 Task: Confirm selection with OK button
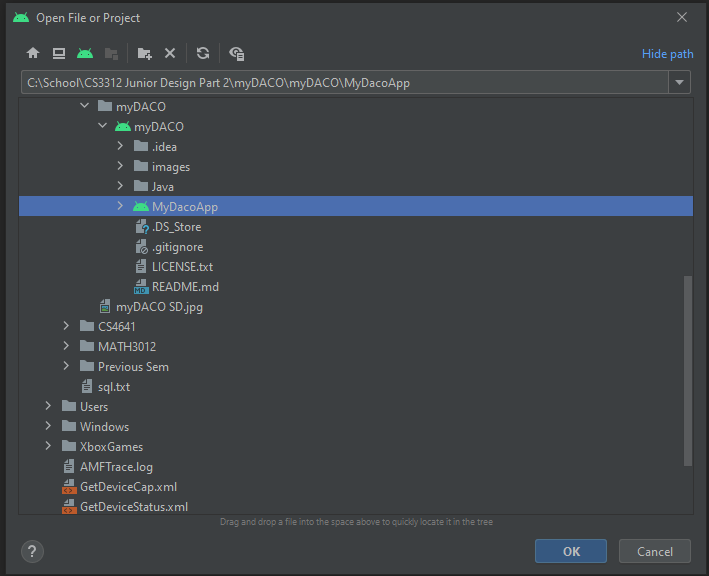pyautogui.click(x=571, y=551)
